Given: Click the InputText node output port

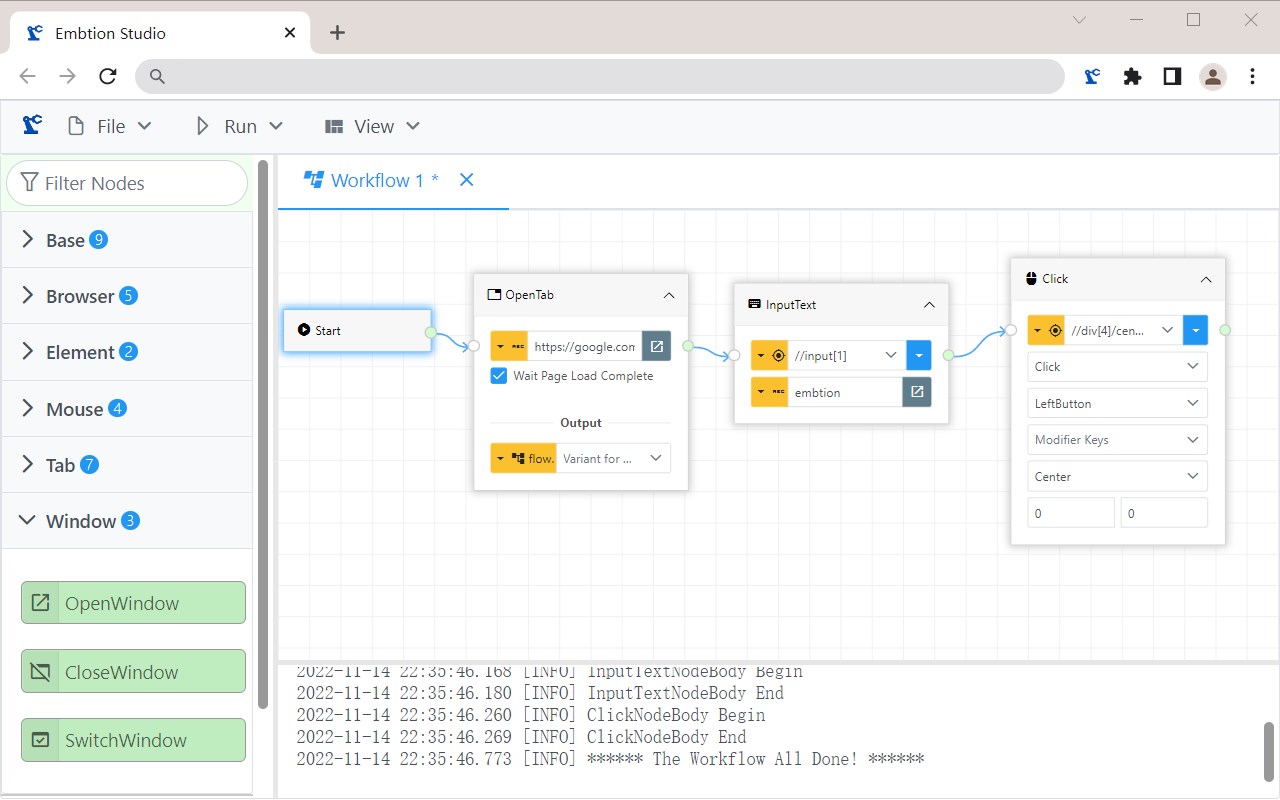Looking at the screenshot, I should [x=948, y=355].
